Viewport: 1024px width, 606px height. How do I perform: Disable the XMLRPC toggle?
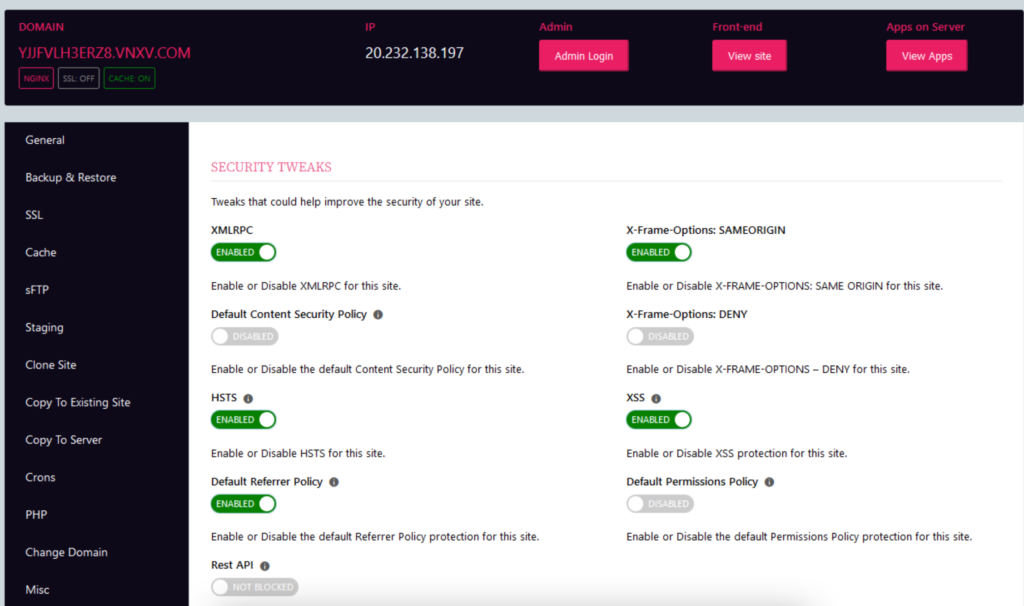243,252
